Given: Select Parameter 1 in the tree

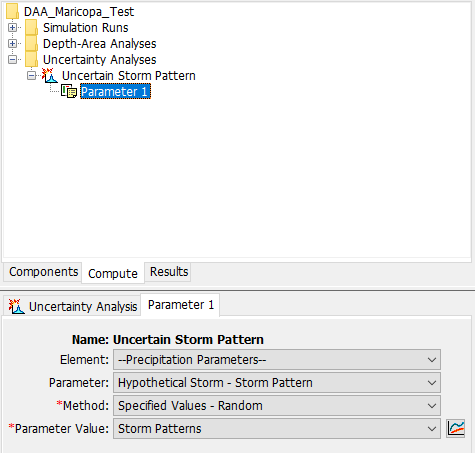Looking at the screenshot, I should pos(115,92).
